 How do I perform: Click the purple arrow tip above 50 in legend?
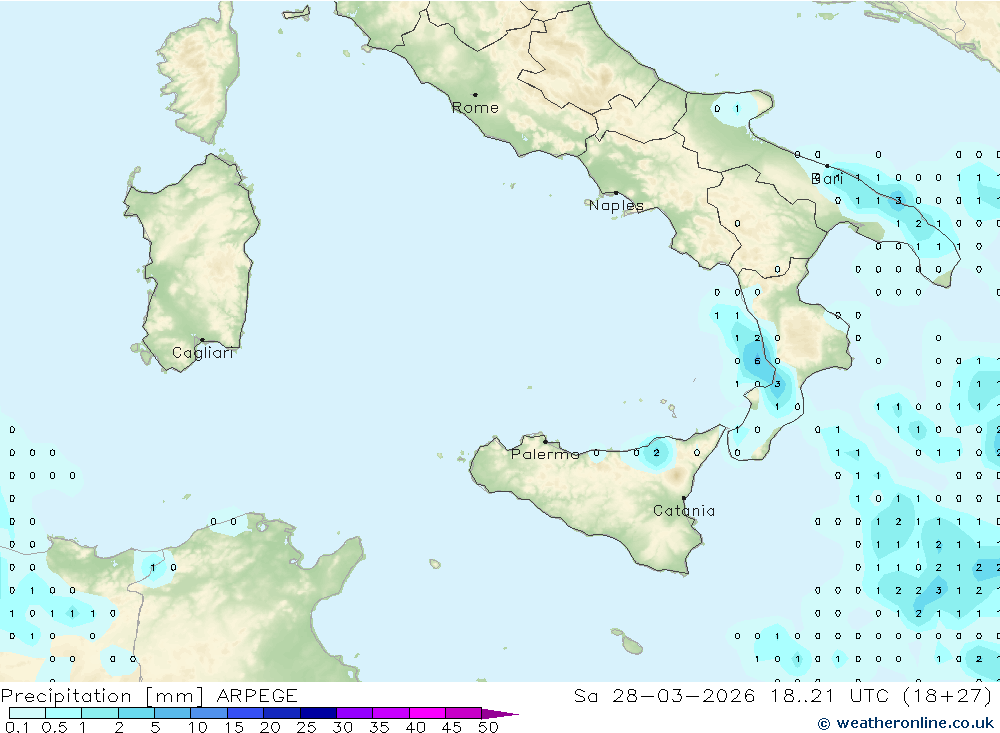[499, 714]
